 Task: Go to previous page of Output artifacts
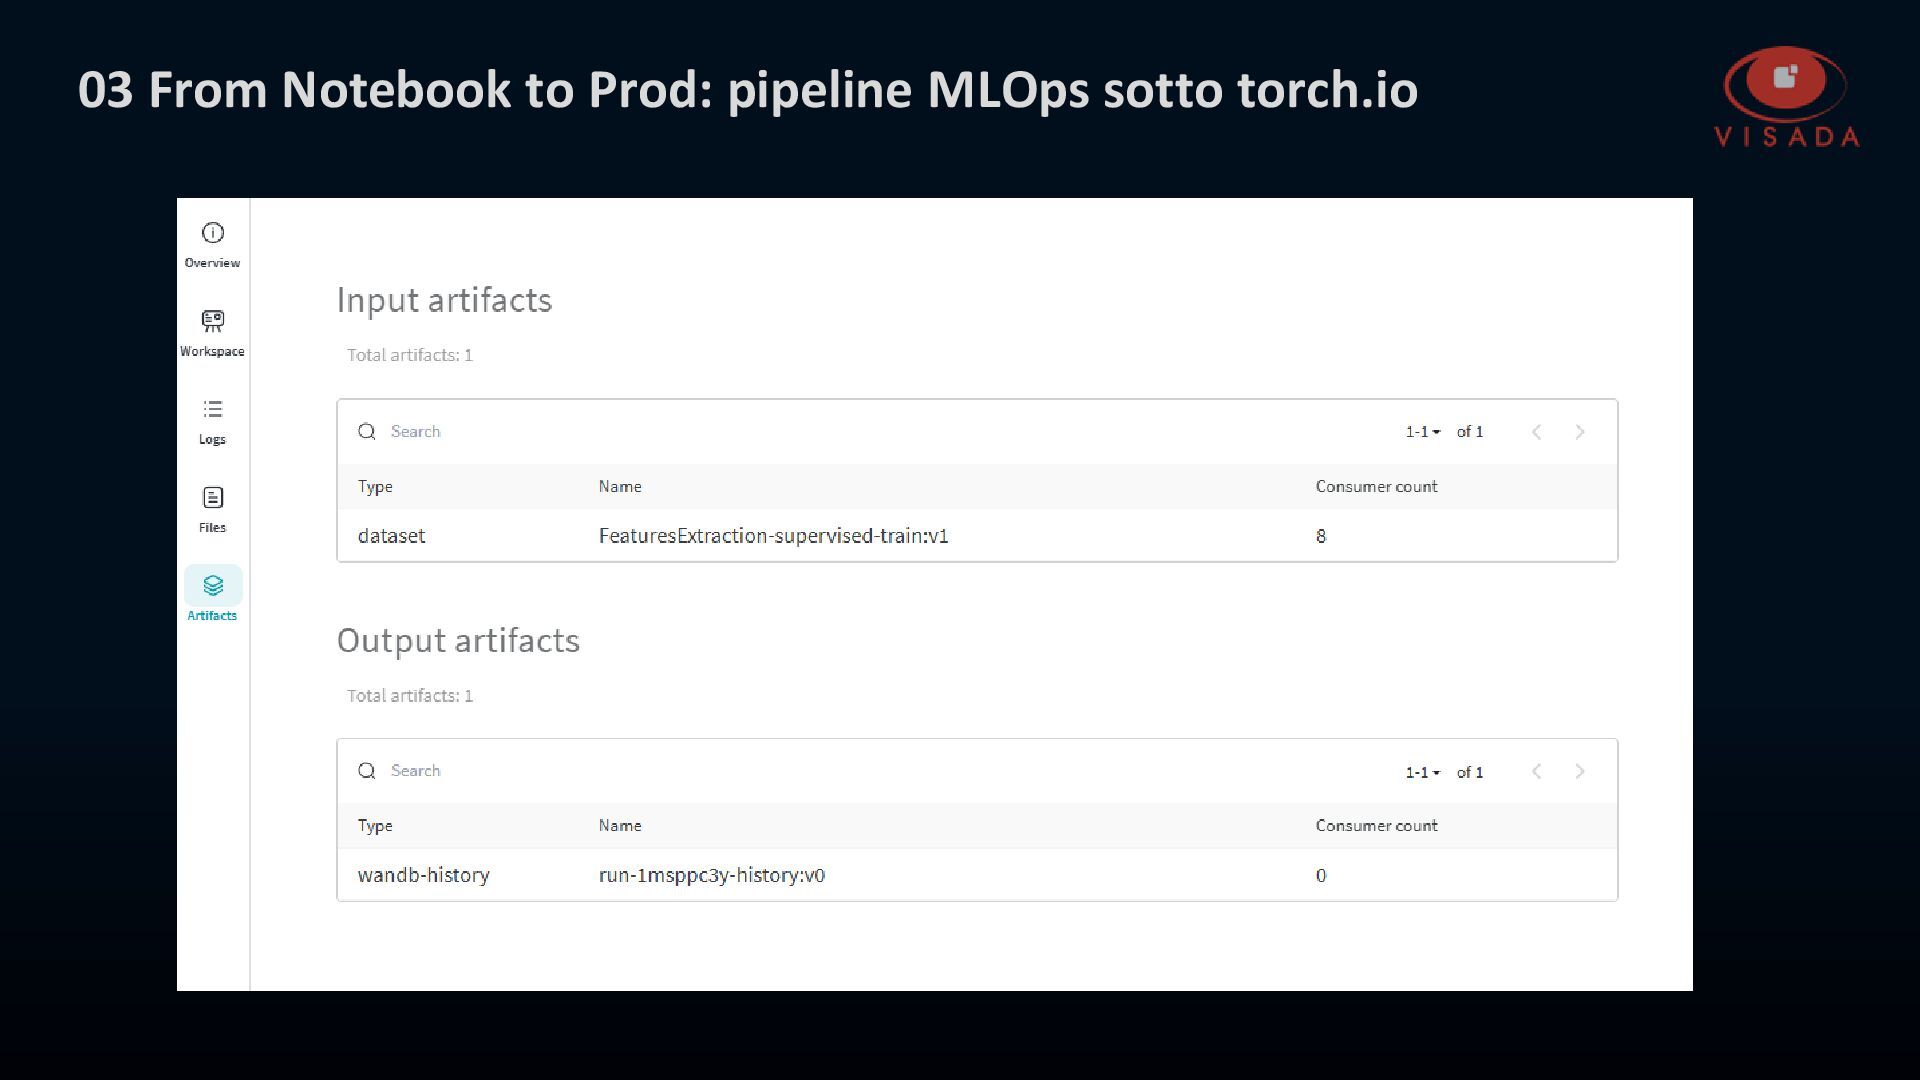[1537, 771]
